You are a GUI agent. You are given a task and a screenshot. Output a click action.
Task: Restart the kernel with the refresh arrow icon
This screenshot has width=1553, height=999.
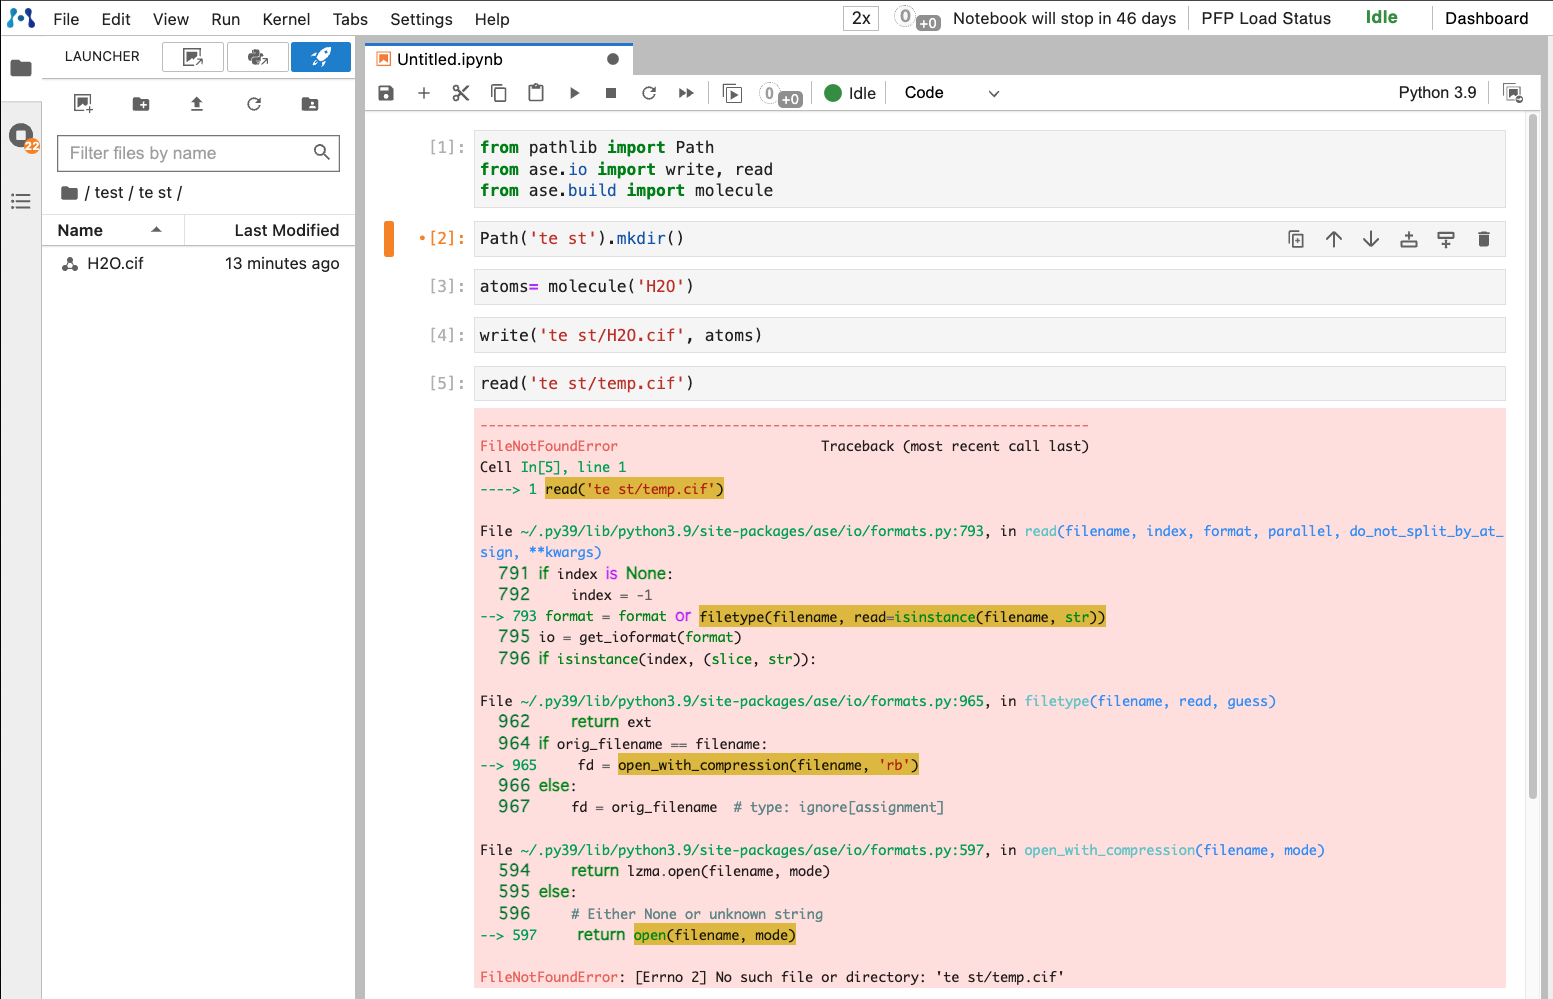[x=649, y=93]
